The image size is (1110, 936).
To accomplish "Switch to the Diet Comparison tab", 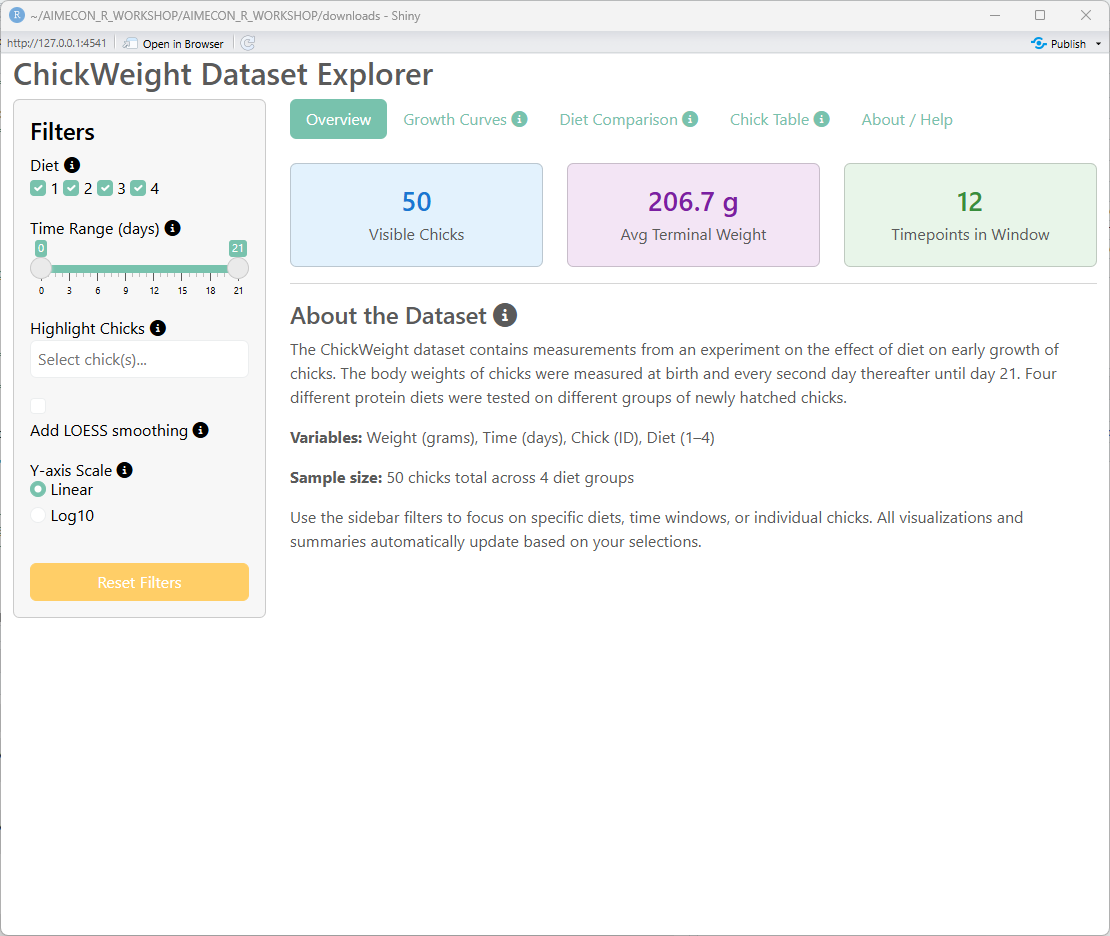I will [618, 119].
